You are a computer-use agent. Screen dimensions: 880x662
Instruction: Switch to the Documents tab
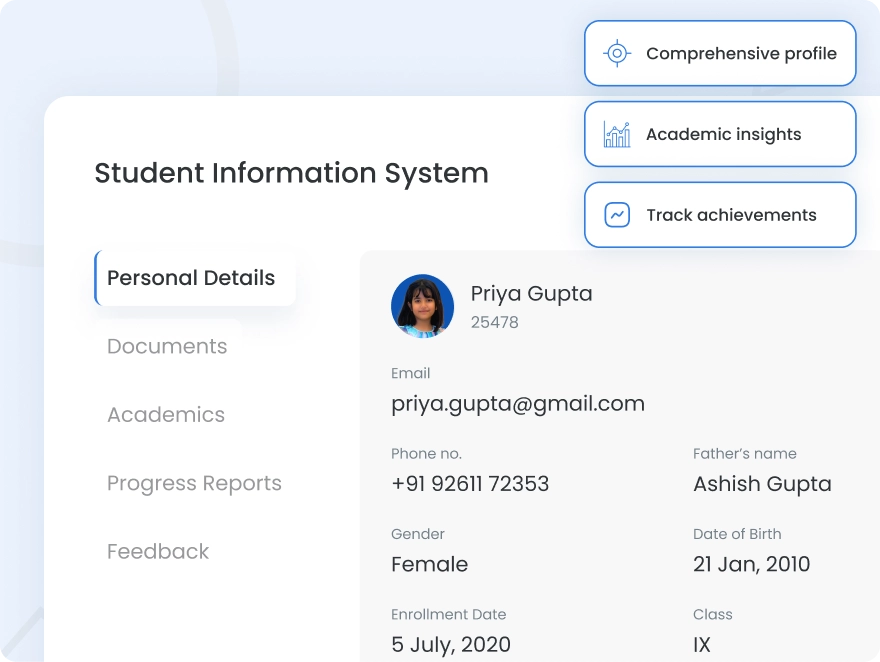coord(167,346)
